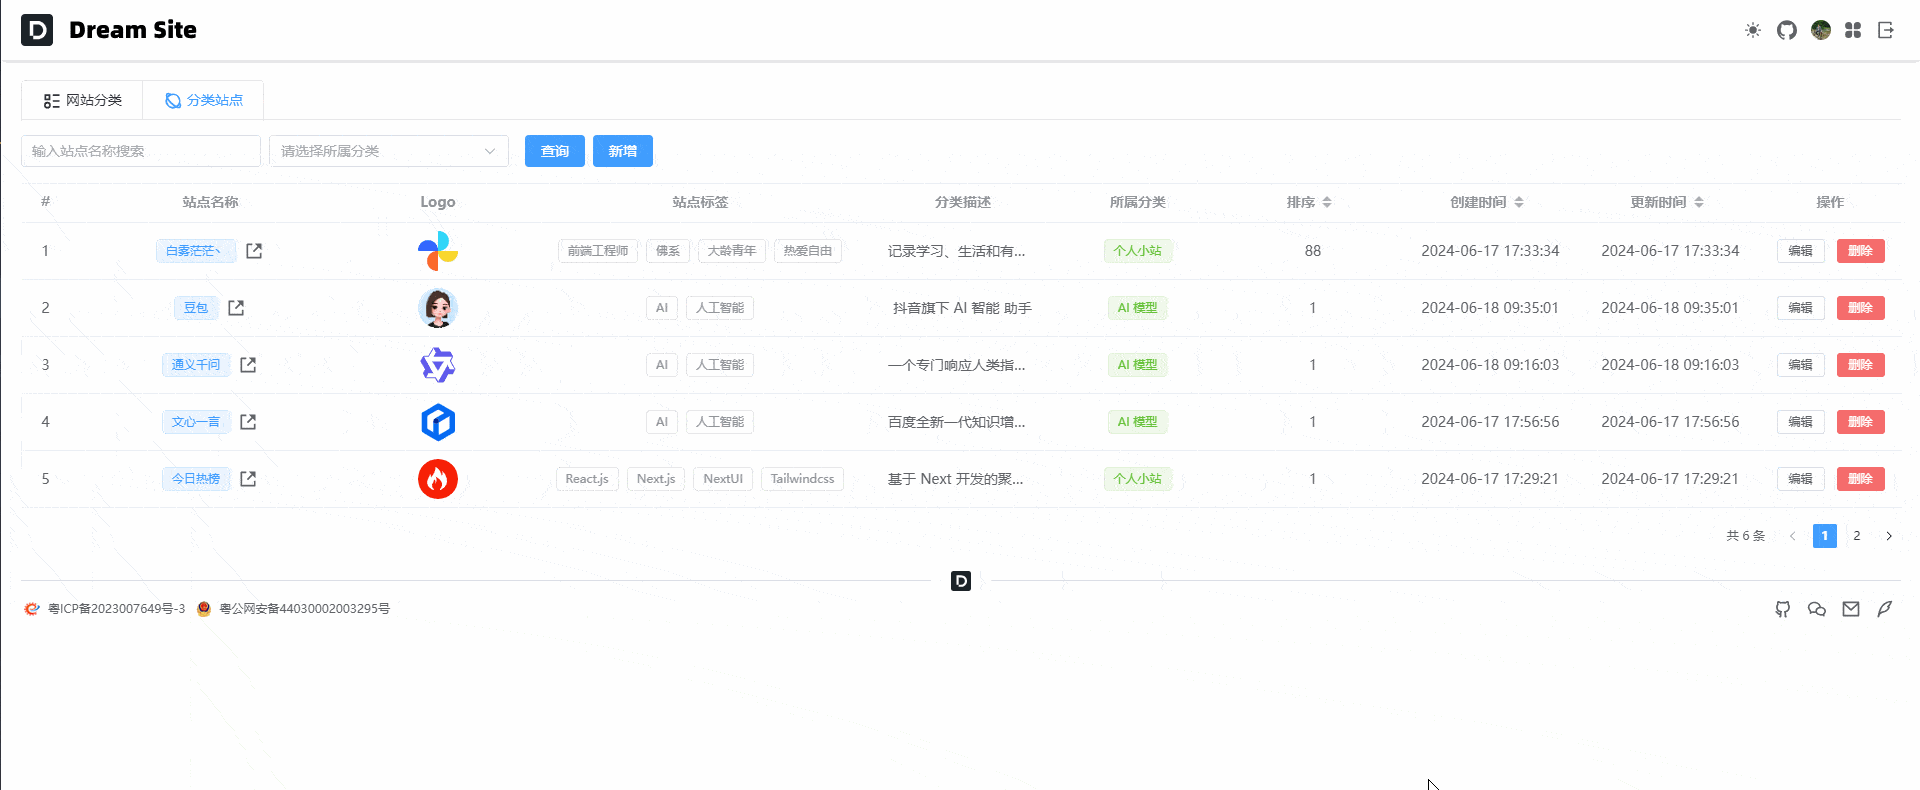Click the 查询 button
1920x790 pixels.
(x=555, y=151)
